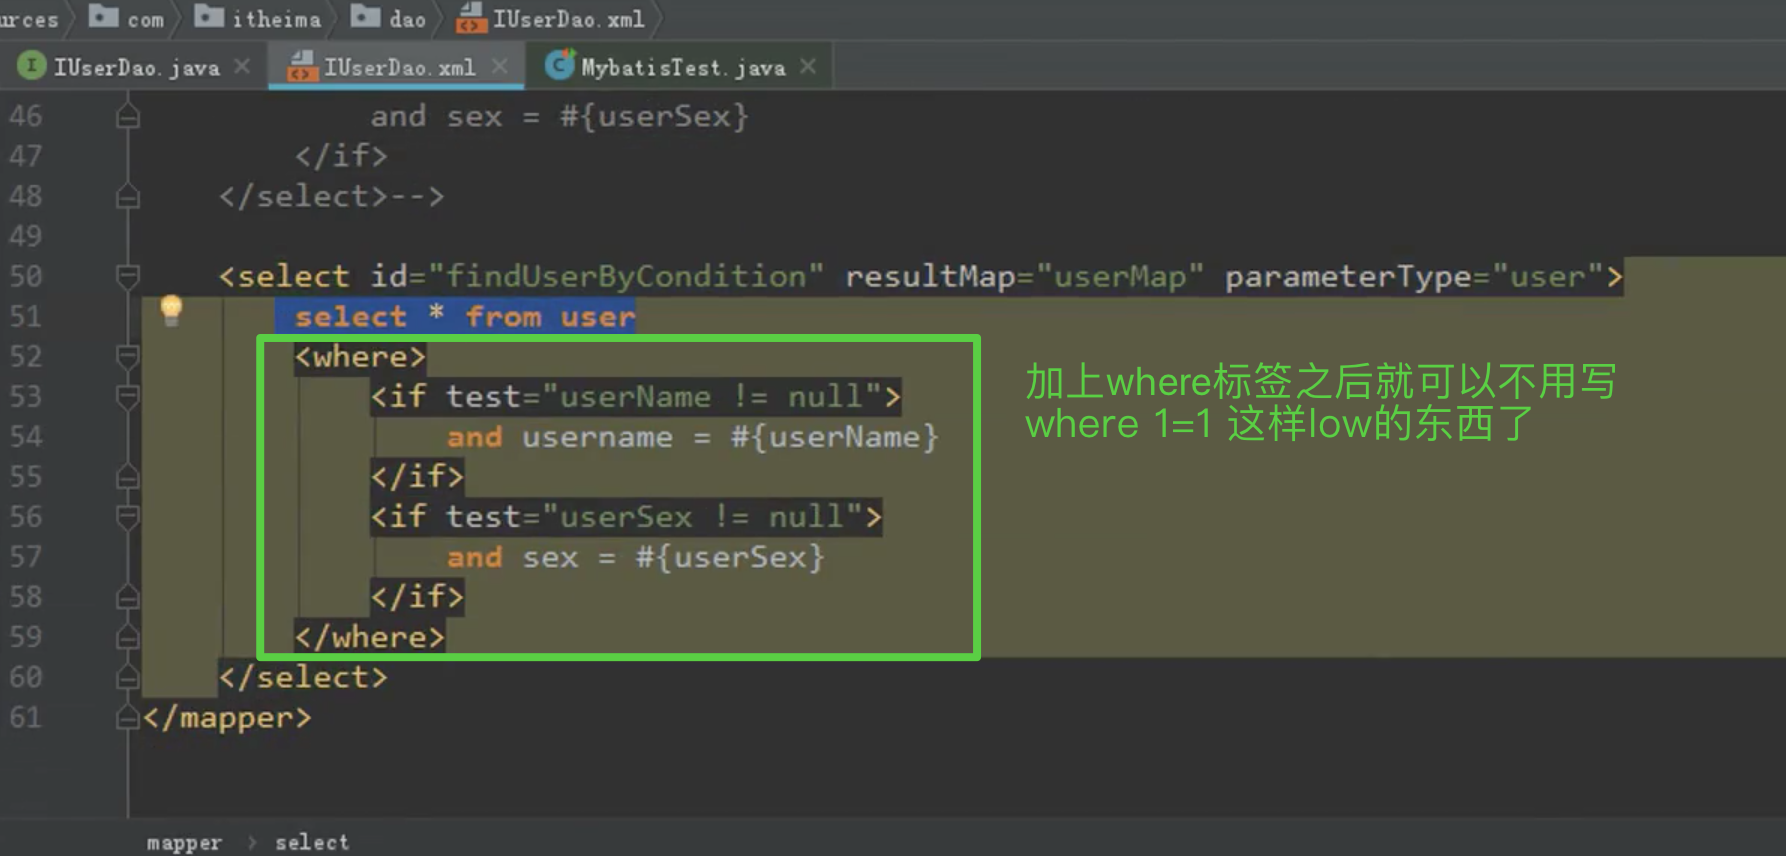Collapse the where tag fold on line 52

click(x=127, y=356)
